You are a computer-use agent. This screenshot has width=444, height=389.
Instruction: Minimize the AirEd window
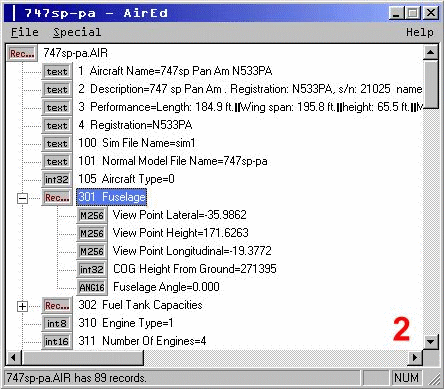coord(396,13)
